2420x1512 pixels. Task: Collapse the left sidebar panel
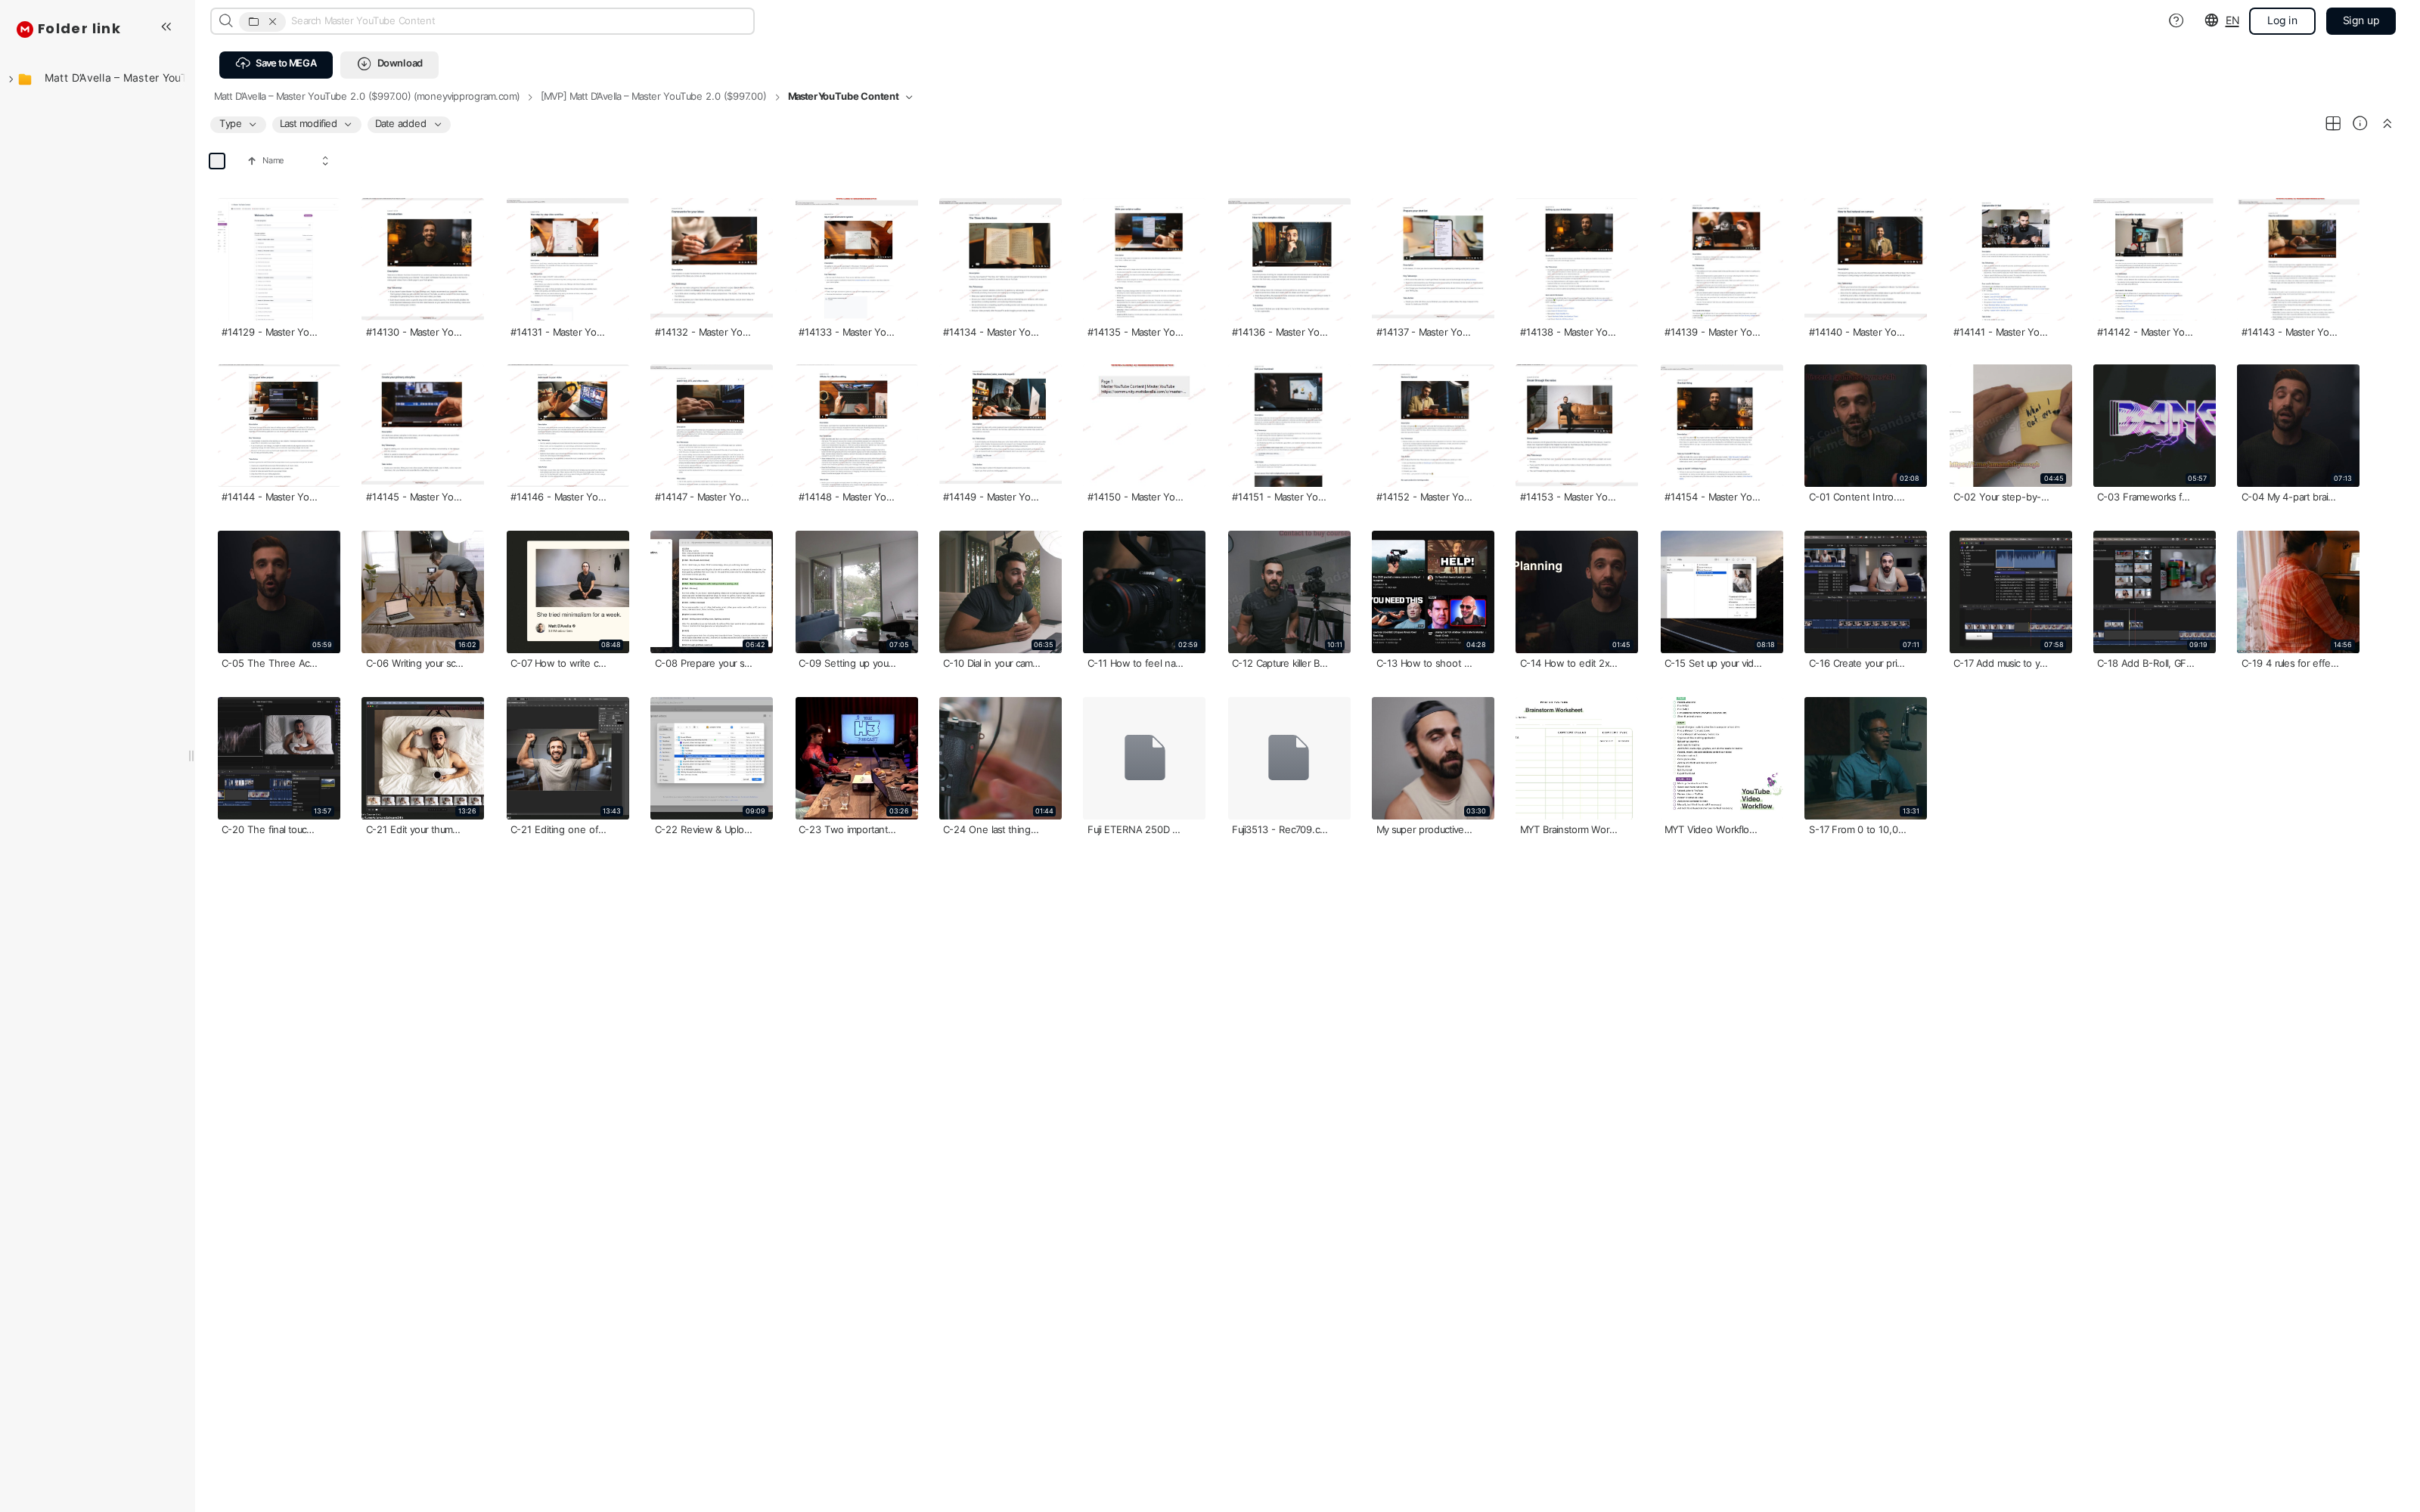(x=166, y=27)
